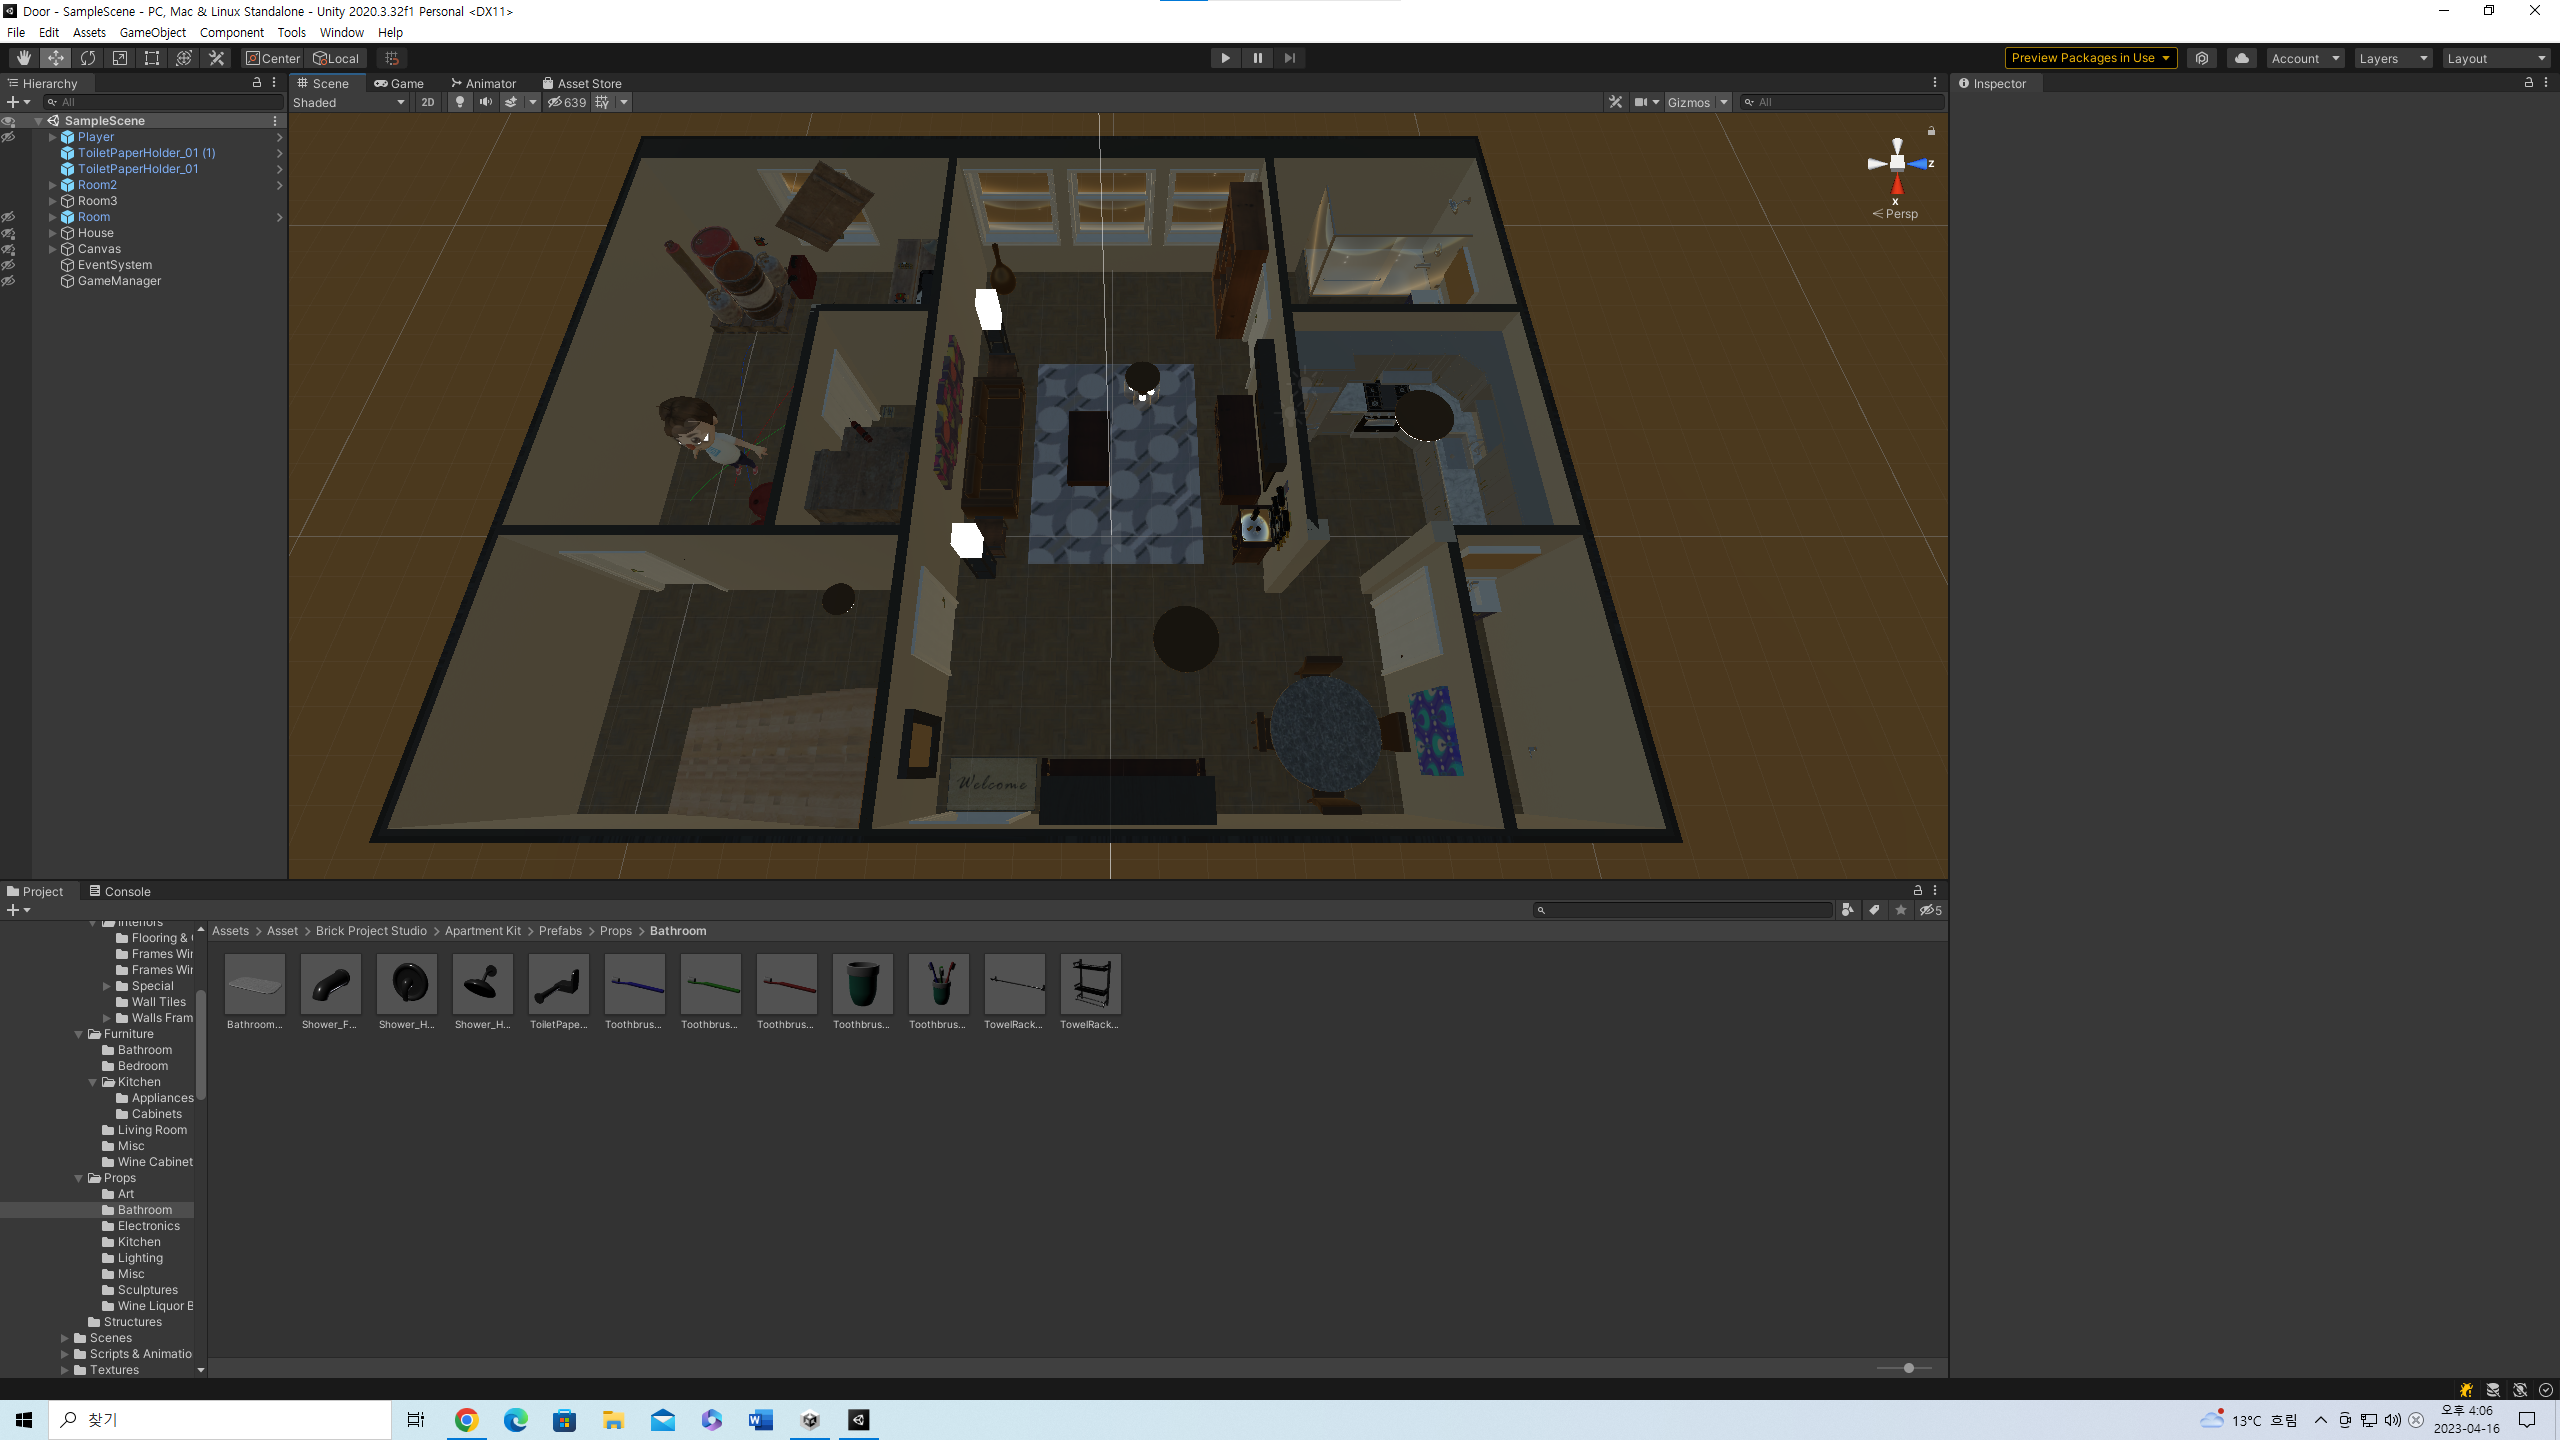Image resolution: width=2560 pixels, height=1440 pixels.
Task: Switch to the Asset Store tab
Action: click(582, 83)
